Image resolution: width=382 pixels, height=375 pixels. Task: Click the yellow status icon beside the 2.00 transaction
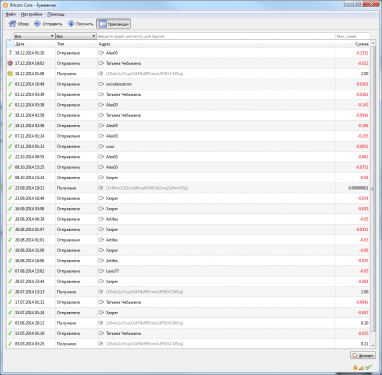tap(10, 74)
